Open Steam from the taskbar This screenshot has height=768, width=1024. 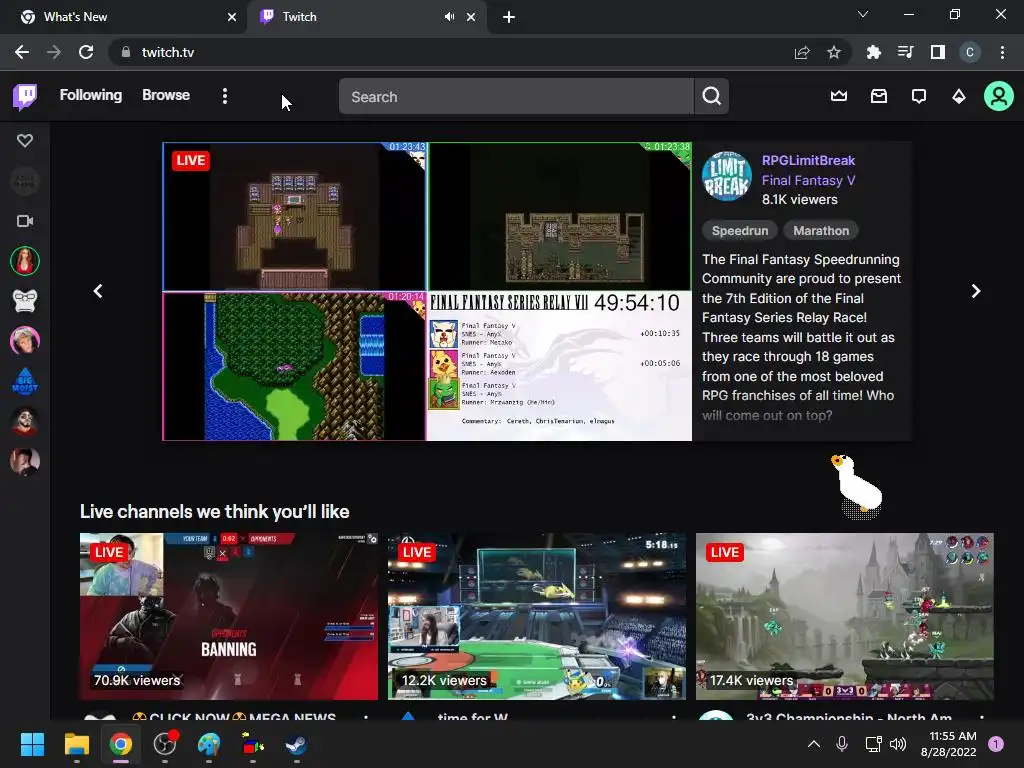click(x=296, y=744)
